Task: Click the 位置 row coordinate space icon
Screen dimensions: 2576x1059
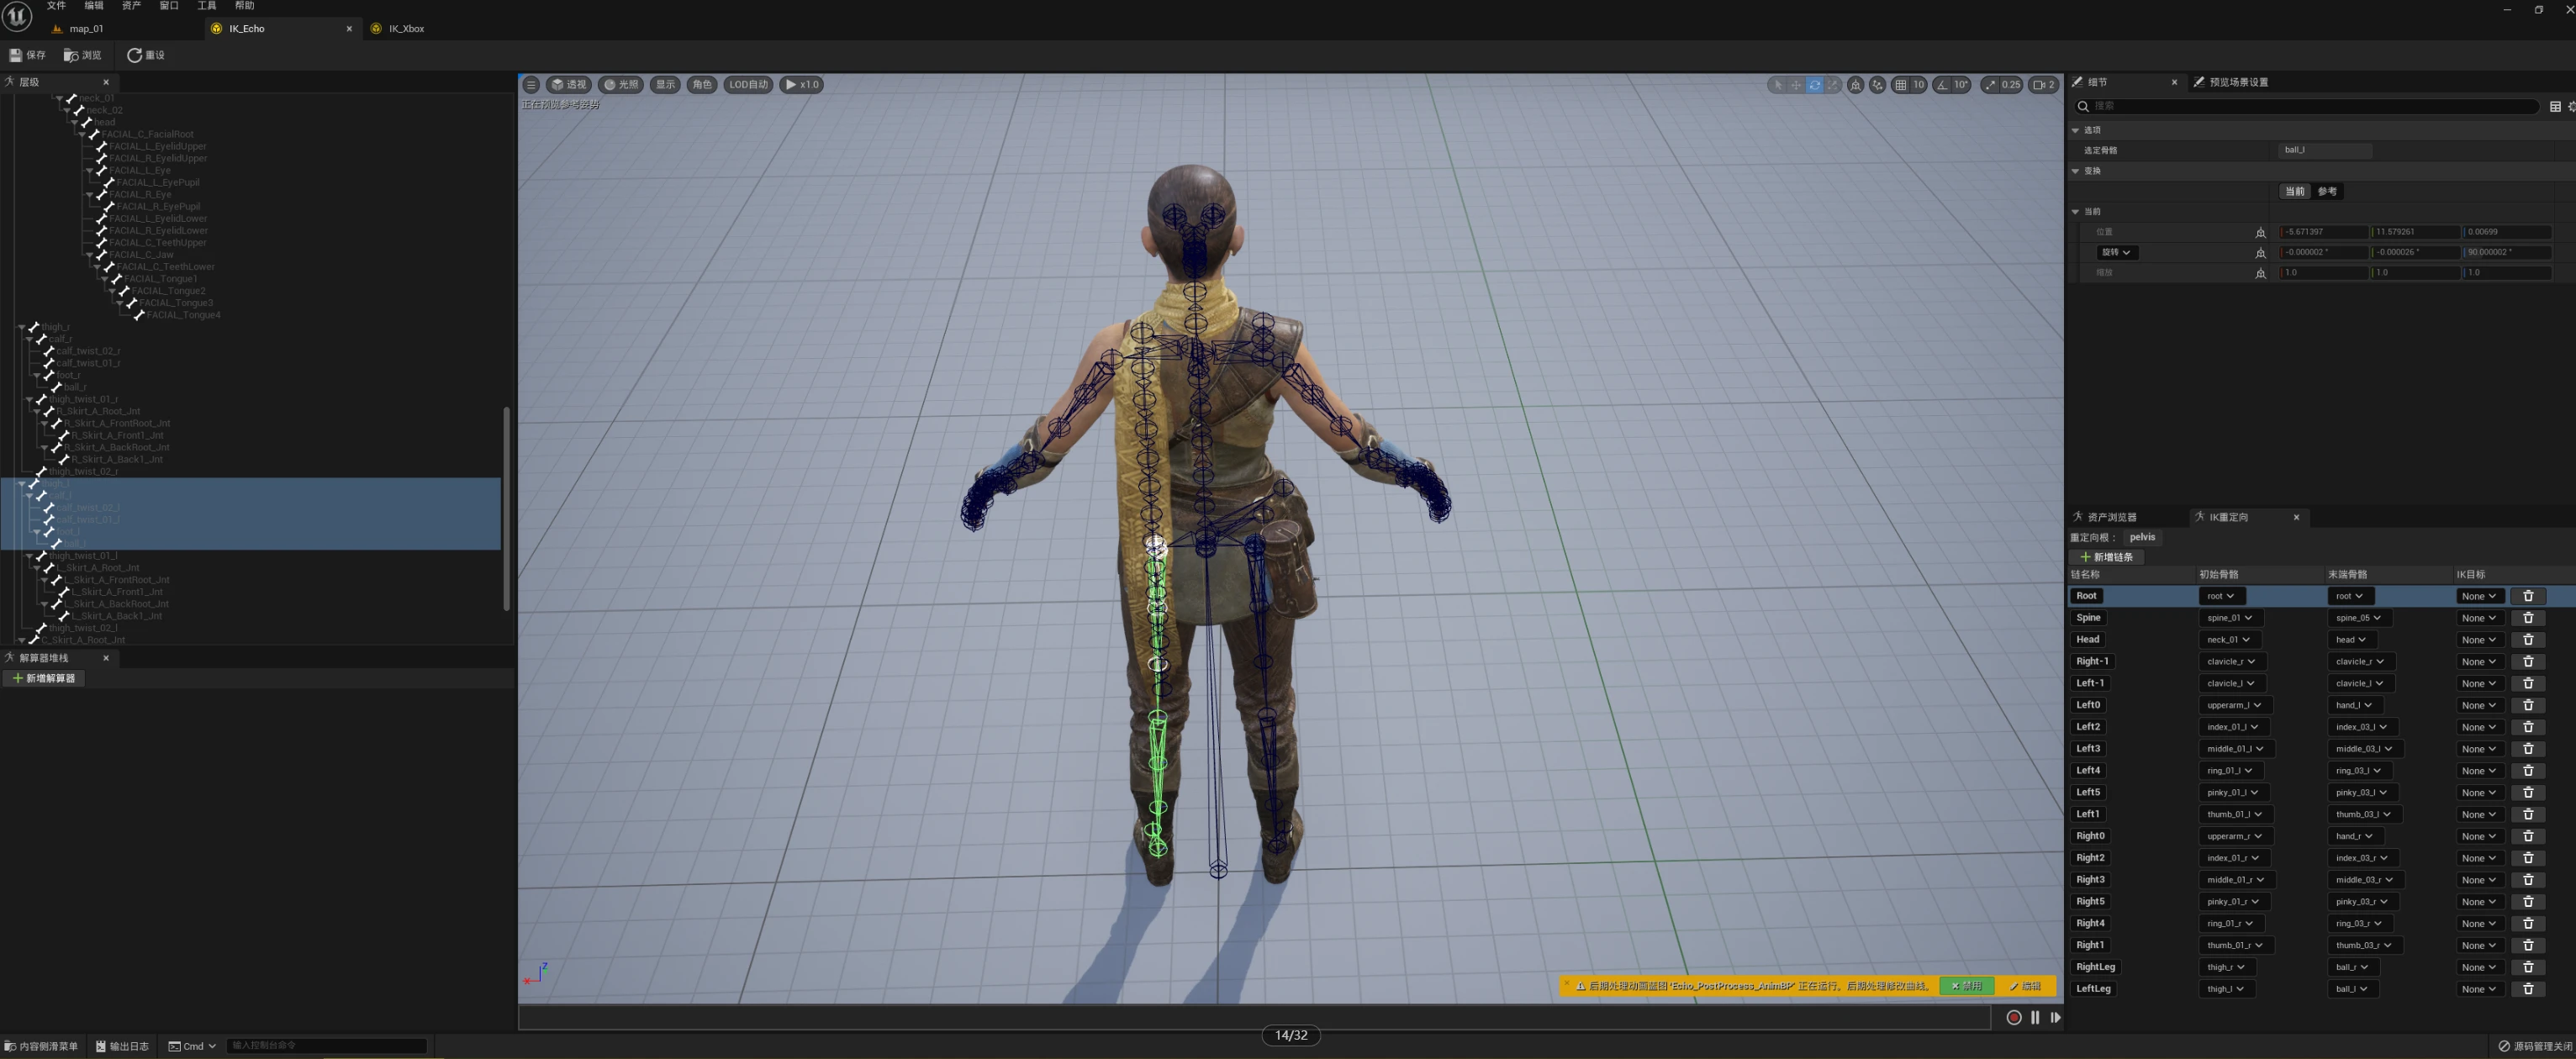Action: [x=2260, y=232]
